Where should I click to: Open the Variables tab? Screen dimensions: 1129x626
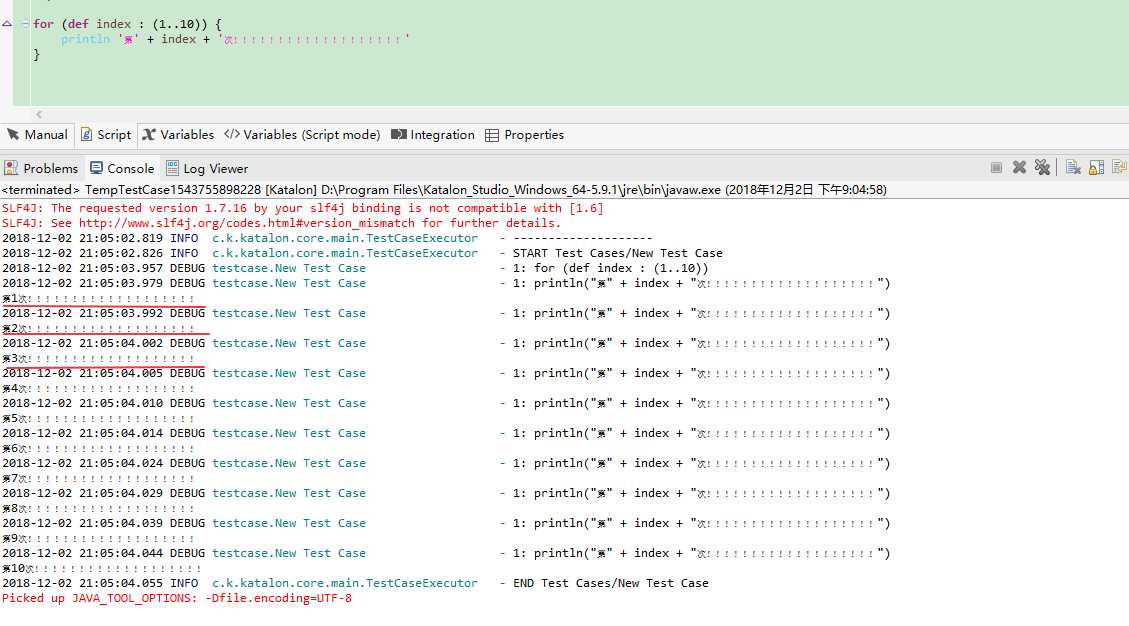click(x=179, y=135)
